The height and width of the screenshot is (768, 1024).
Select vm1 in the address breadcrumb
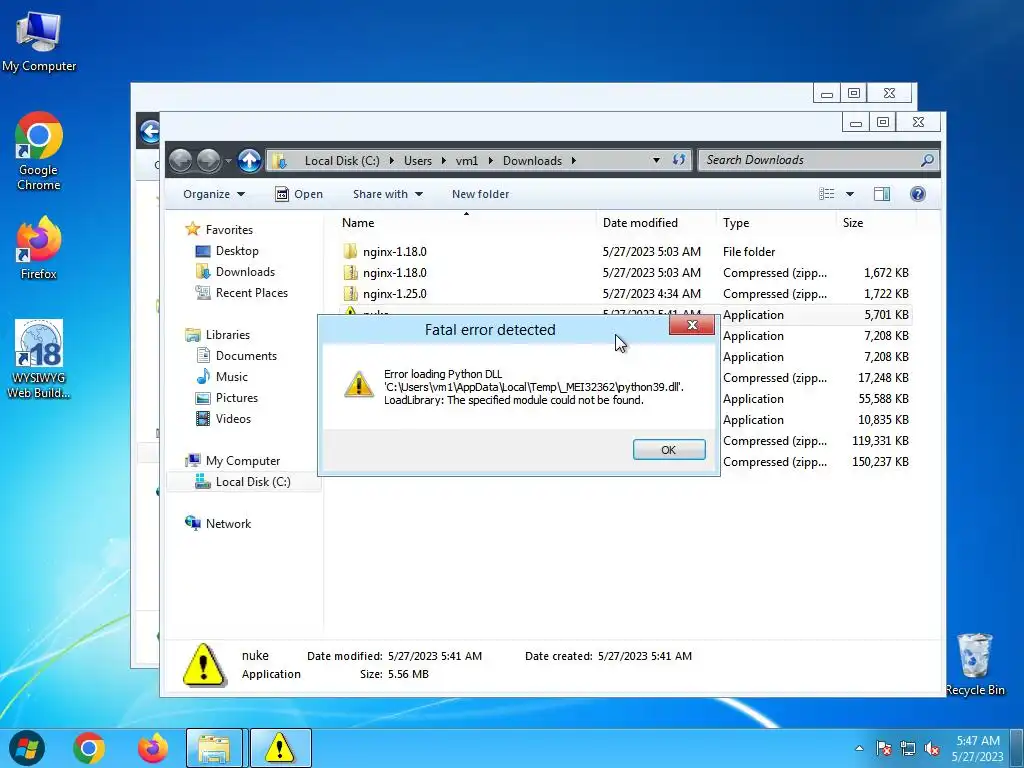click(466, 161)
